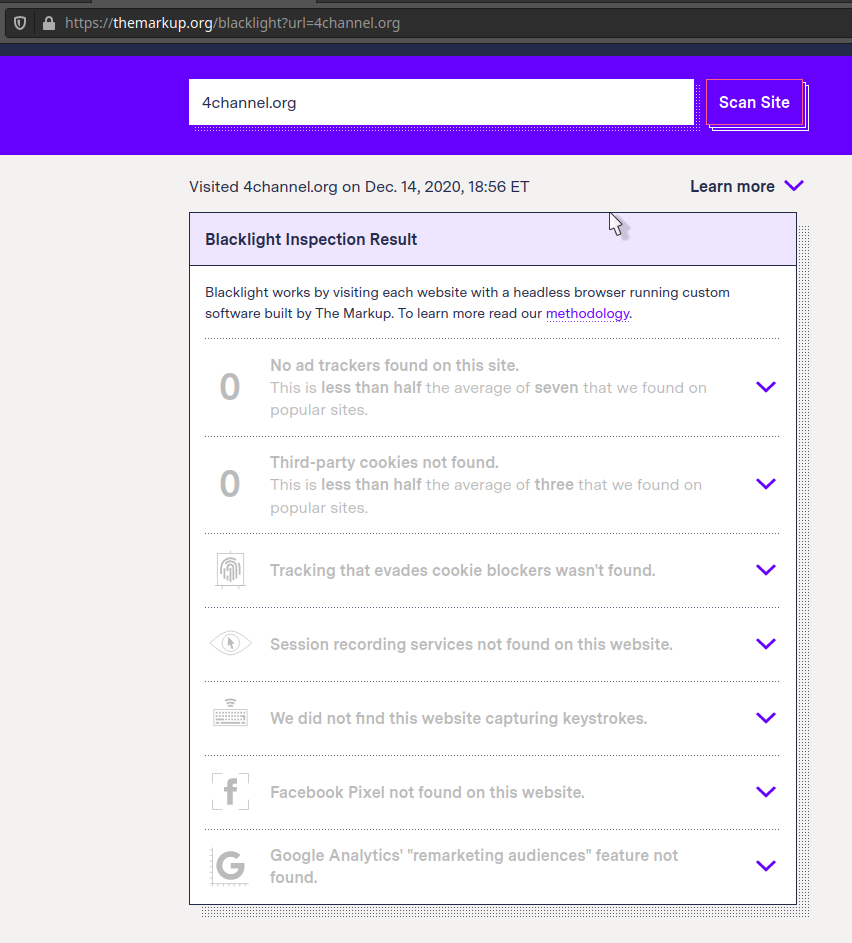Expand the third-party cookies result row
The width and height of the screenshot is (852, 943).
point(766,484)
